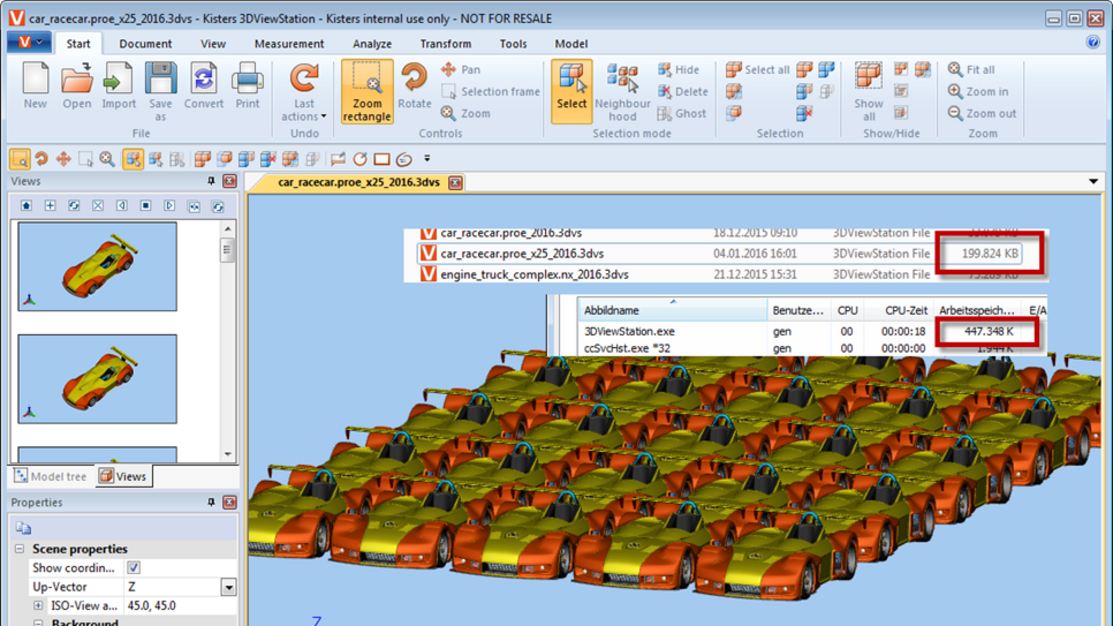The width and height of the screenshot is (1113, 626).
Task: Click the ISO-View value field 45.0, 45.0
Action: coord(180,605)
